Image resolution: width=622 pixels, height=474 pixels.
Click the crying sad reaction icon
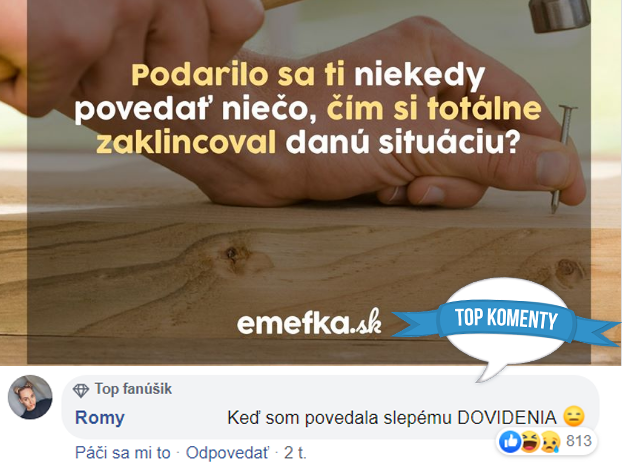coord(551,441)
